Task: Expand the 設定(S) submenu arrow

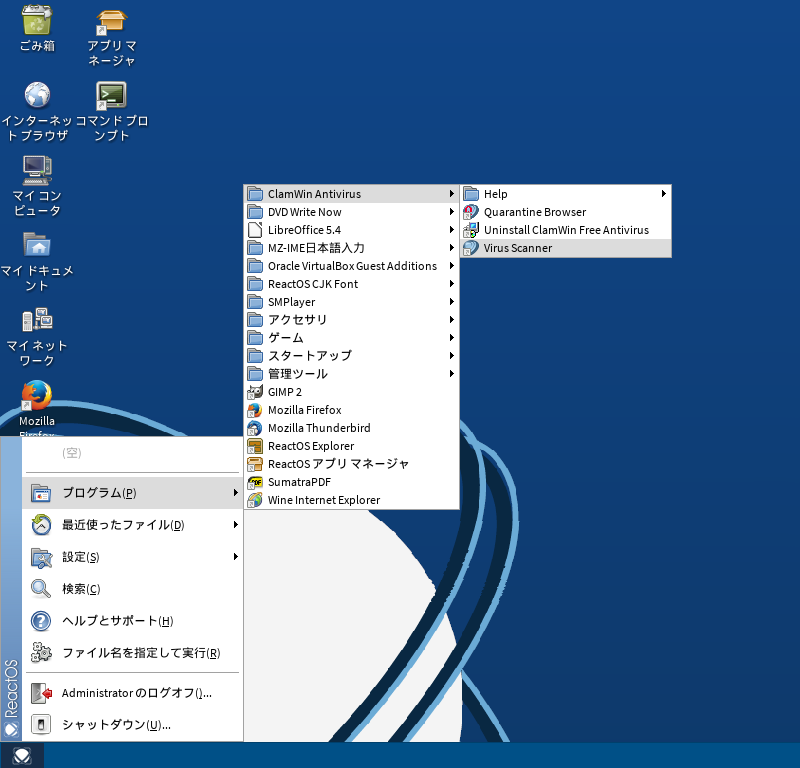Action: coord(235,556)
